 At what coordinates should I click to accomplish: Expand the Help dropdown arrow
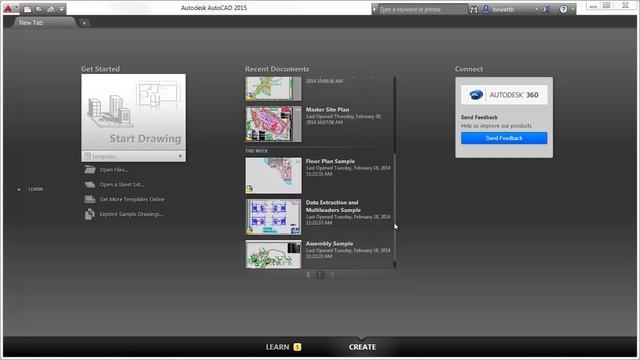tap(572, 9)
